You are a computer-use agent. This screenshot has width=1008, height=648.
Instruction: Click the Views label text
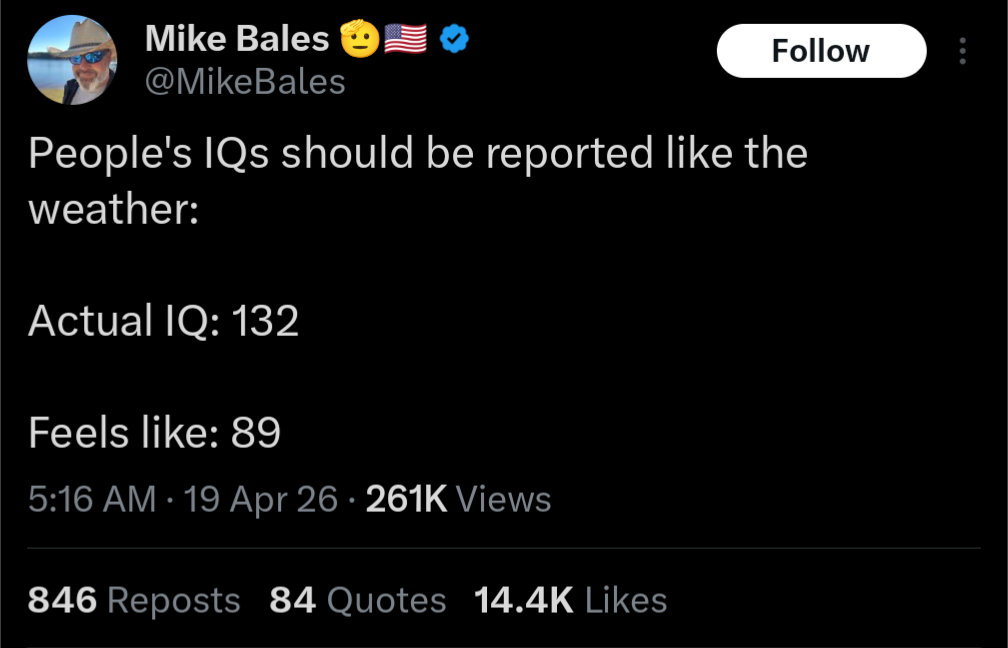[504, 499]
